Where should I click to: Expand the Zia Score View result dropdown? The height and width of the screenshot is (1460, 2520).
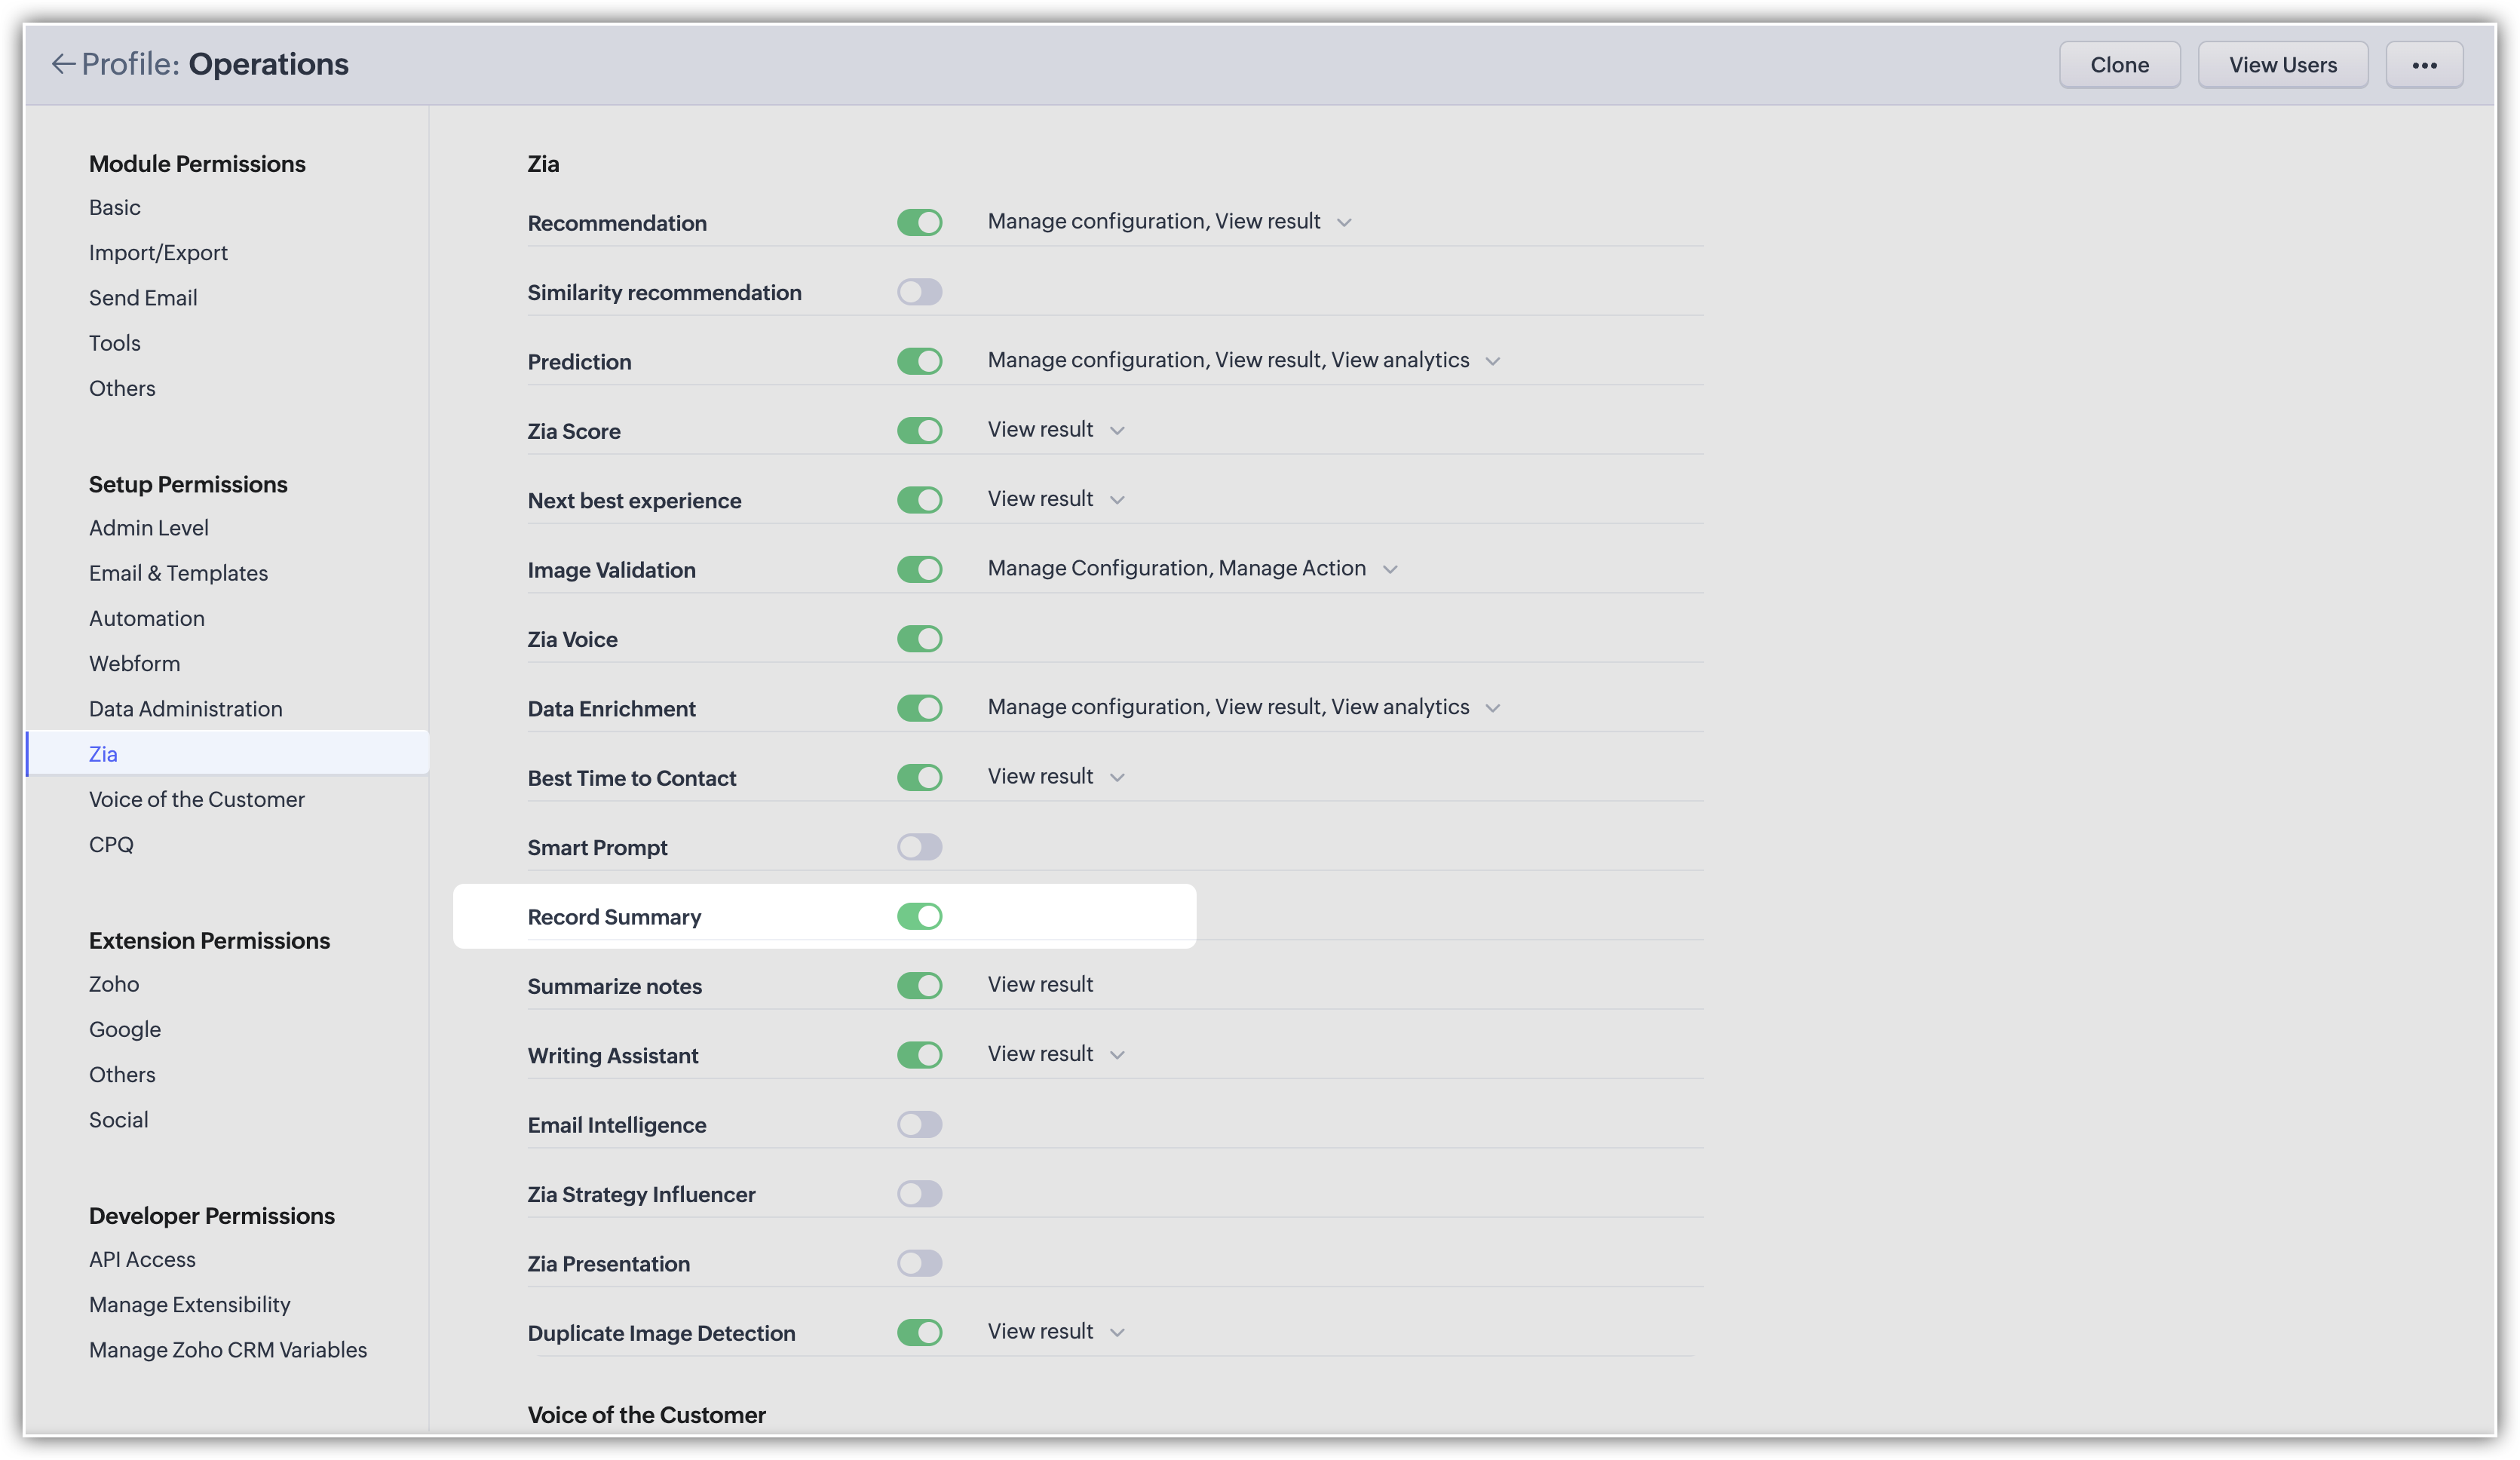pos(1117,430)
